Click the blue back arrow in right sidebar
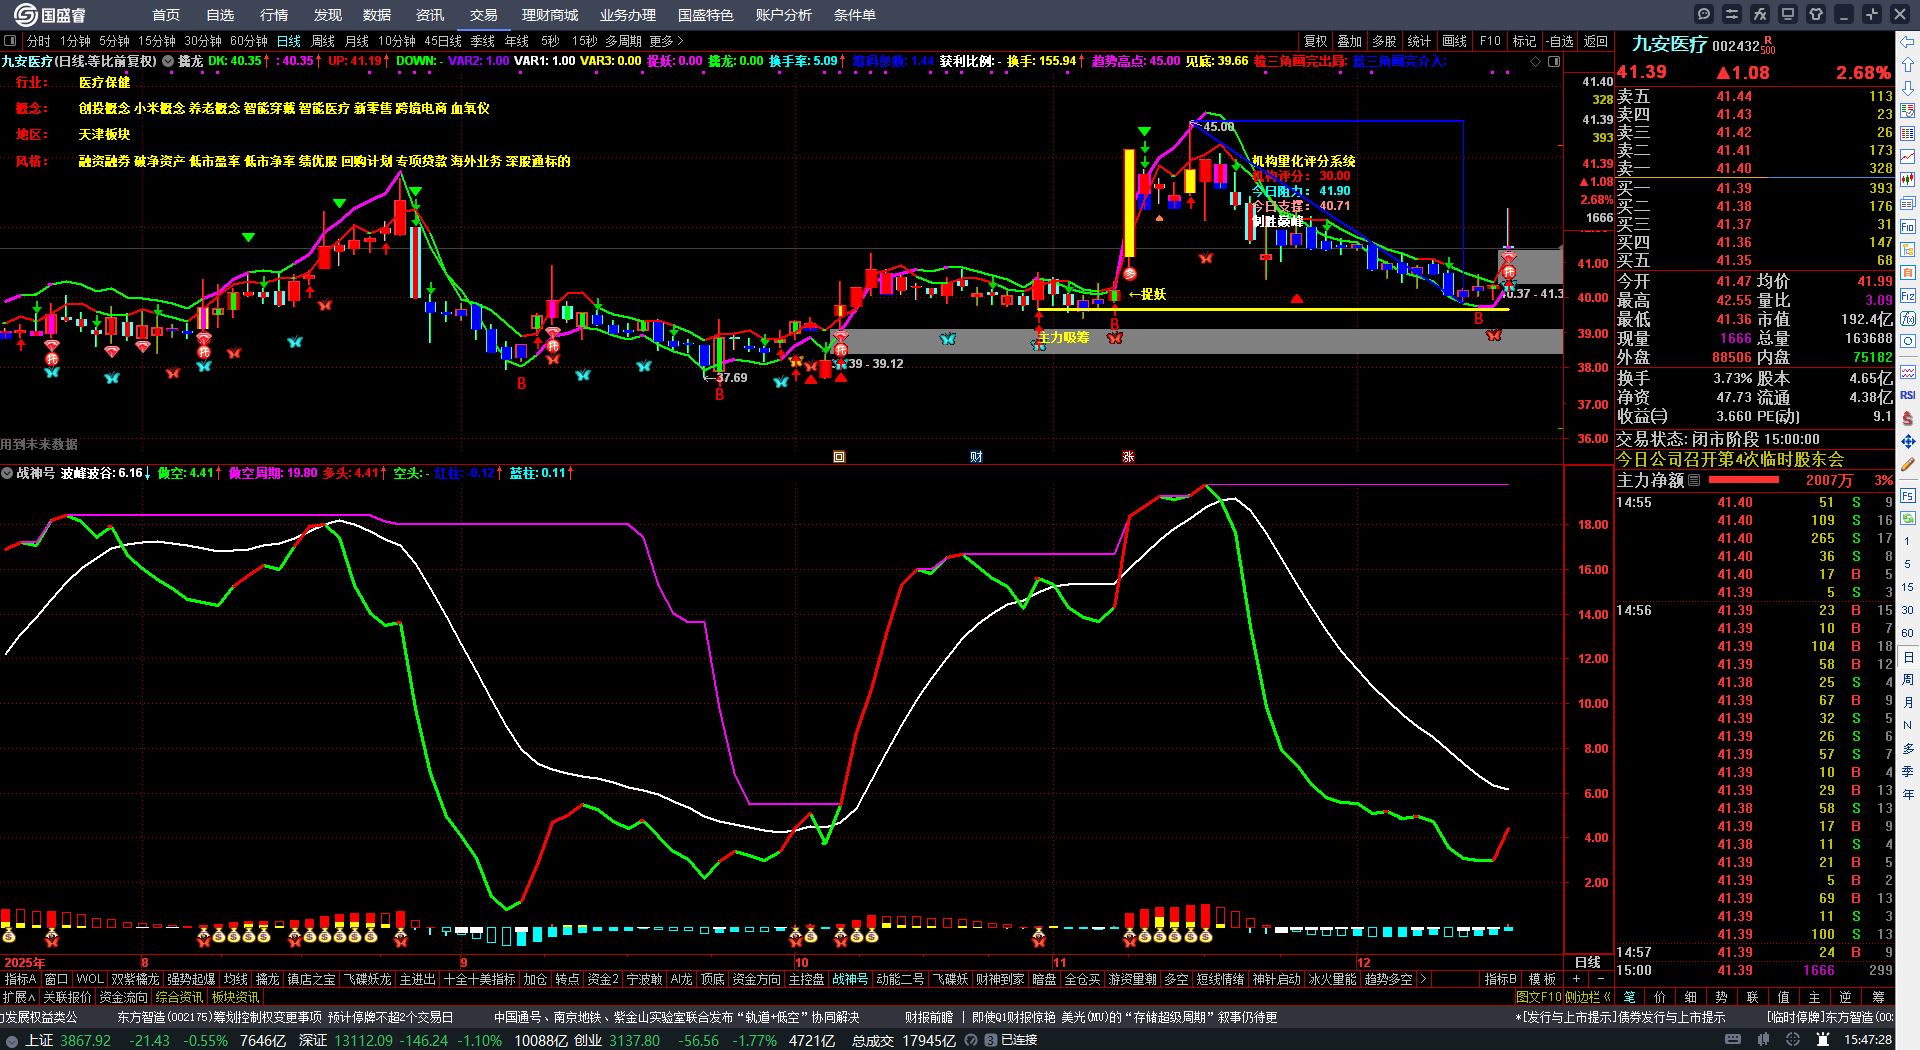1920x1050 pixels. click(1908, 41)
